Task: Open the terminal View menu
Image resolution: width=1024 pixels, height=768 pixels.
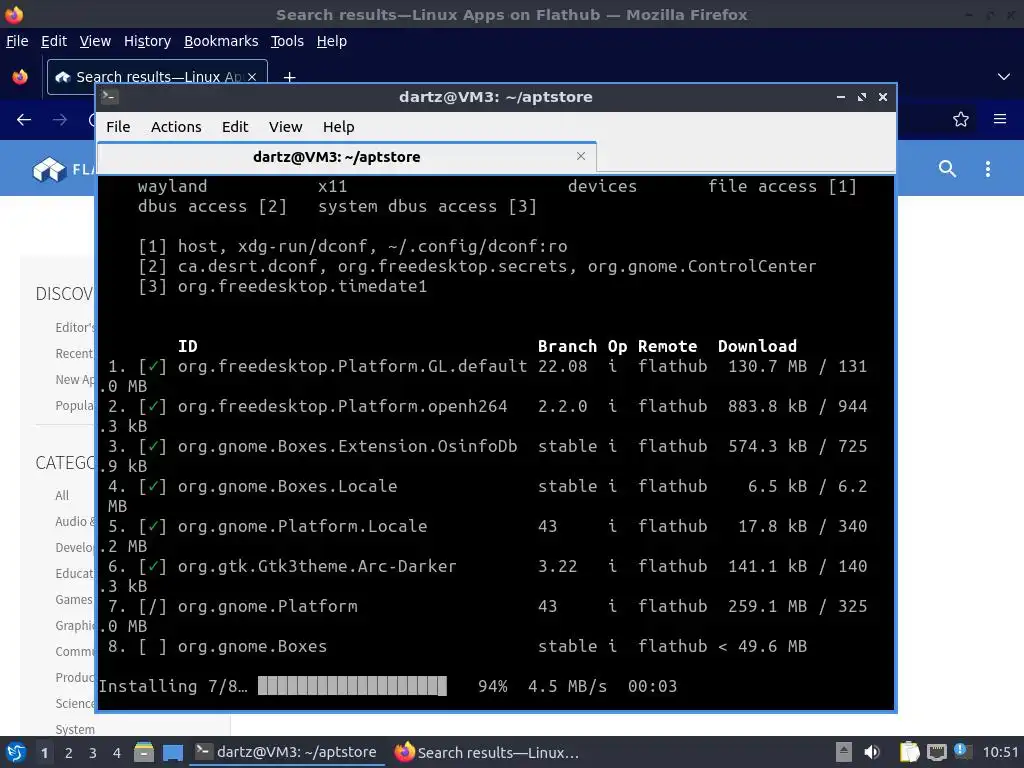Action: point(285,127)
